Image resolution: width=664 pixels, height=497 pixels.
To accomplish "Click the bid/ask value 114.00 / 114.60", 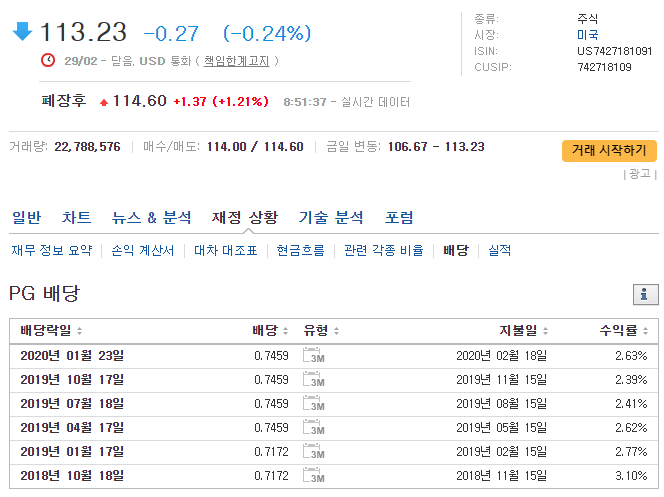I will tap(255, 147).
